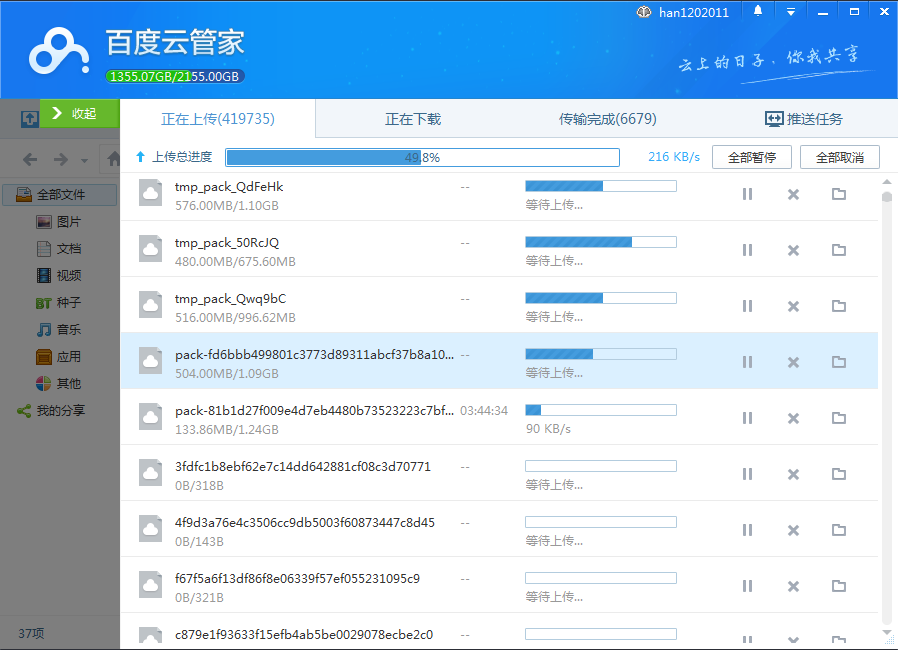Open the title bar dropdown menu
Screen dimensions: 898x650
click(791, 12)
